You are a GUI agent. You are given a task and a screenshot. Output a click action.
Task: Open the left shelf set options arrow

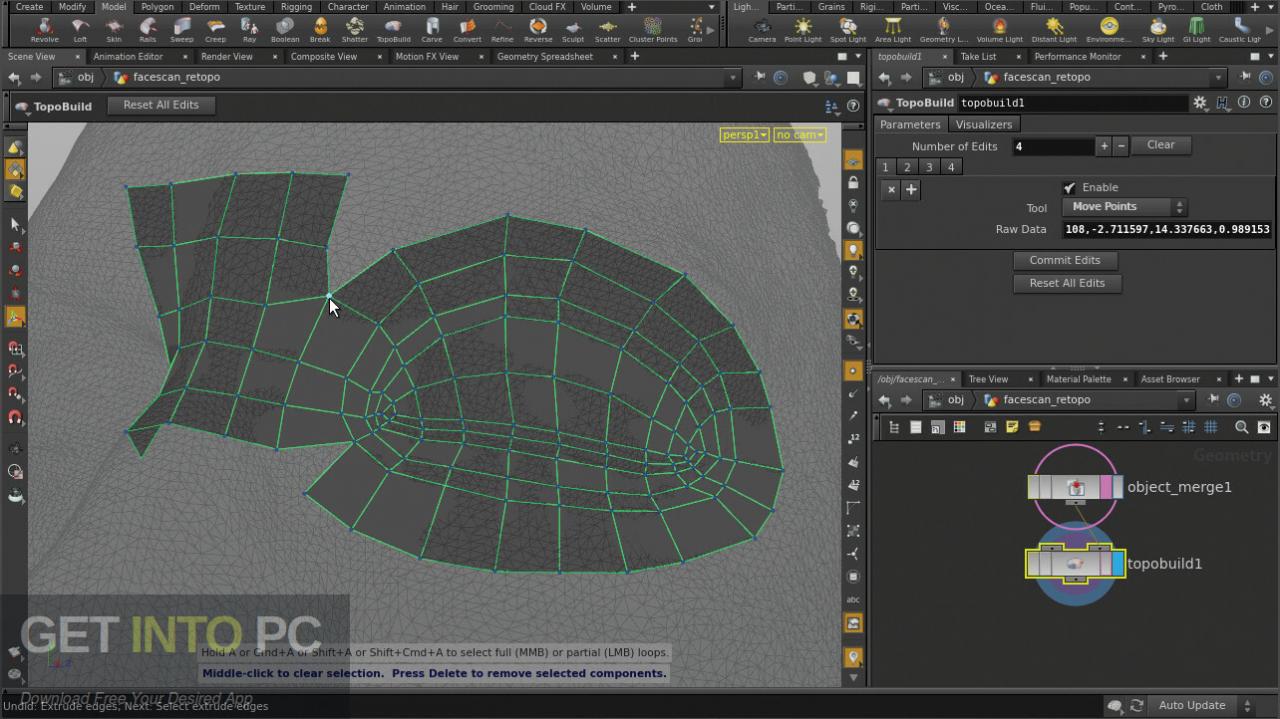click(712, 7)
